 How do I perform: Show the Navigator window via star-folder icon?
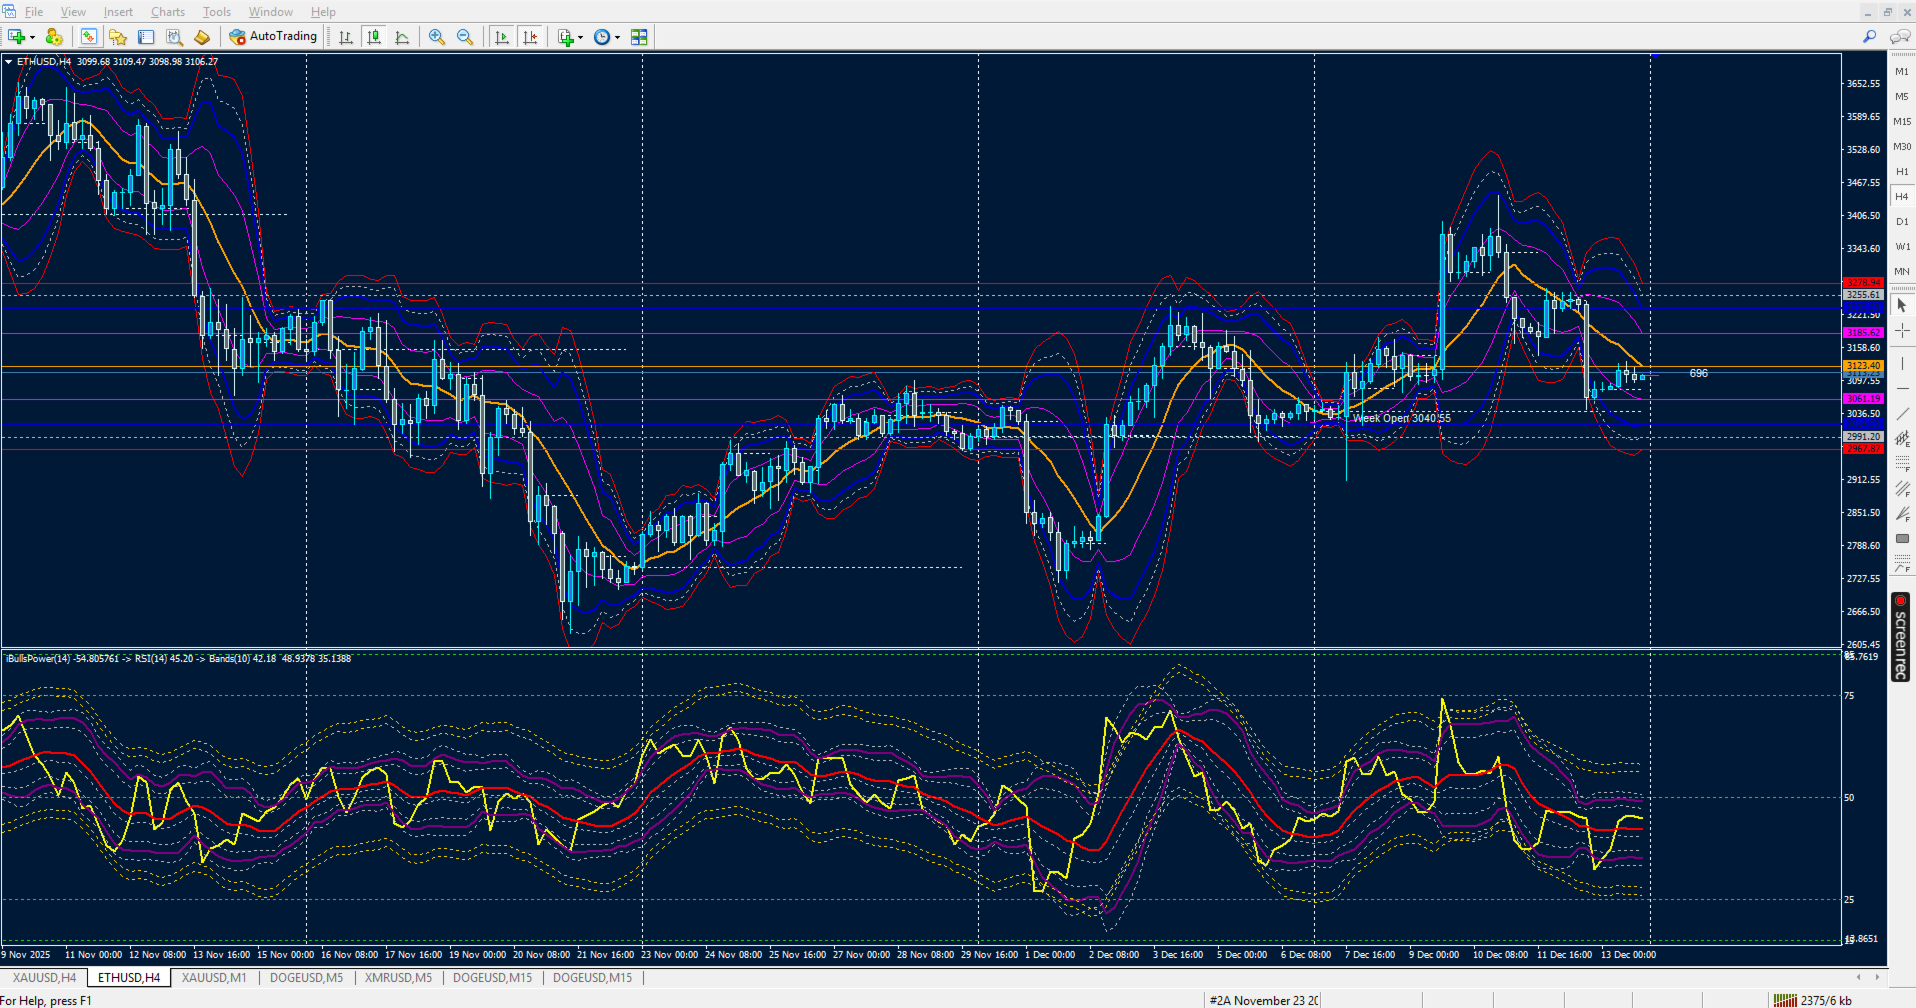[x=118, y=37]
